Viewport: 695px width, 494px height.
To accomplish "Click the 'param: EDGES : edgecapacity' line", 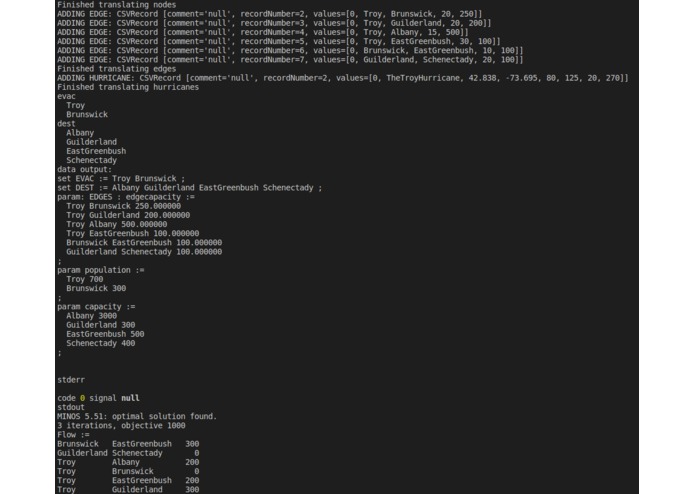I will pyautogui.click(x=126, y=197).
